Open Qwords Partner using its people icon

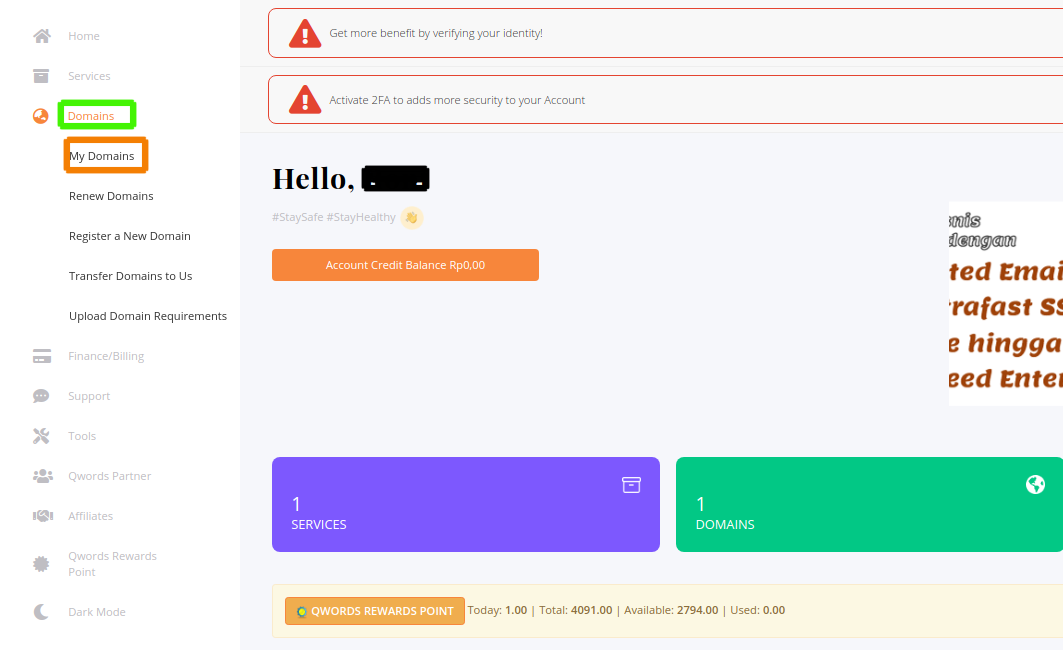(41, 475)
